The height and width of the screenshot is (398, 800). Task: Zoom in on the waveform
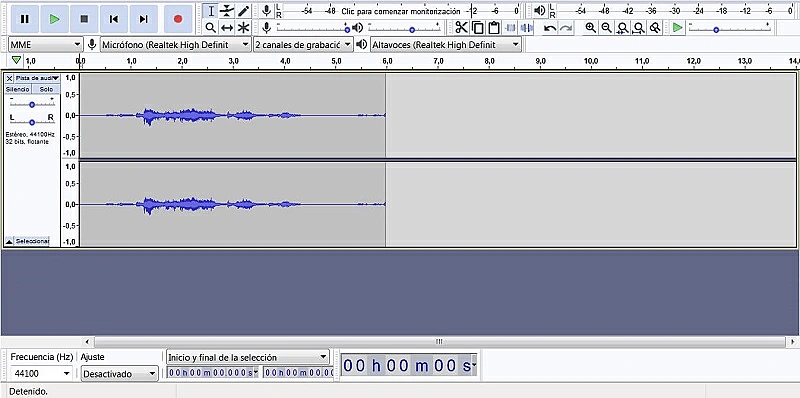pyautogui.click(x=590, y=28)
